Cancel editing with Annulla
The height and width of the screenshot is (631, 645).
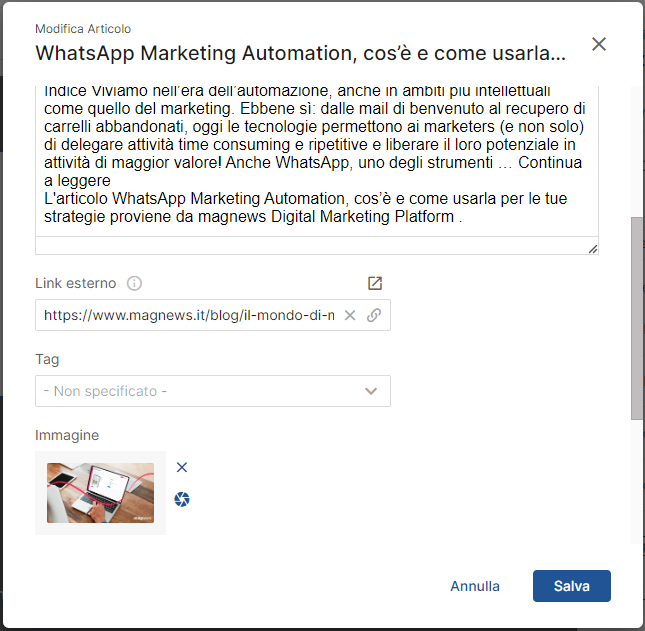click(475, 586)
